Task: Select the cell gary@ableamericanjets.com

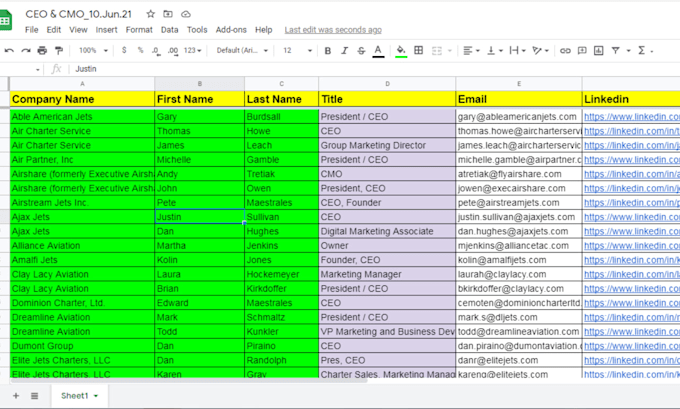Action: (519, 117)
